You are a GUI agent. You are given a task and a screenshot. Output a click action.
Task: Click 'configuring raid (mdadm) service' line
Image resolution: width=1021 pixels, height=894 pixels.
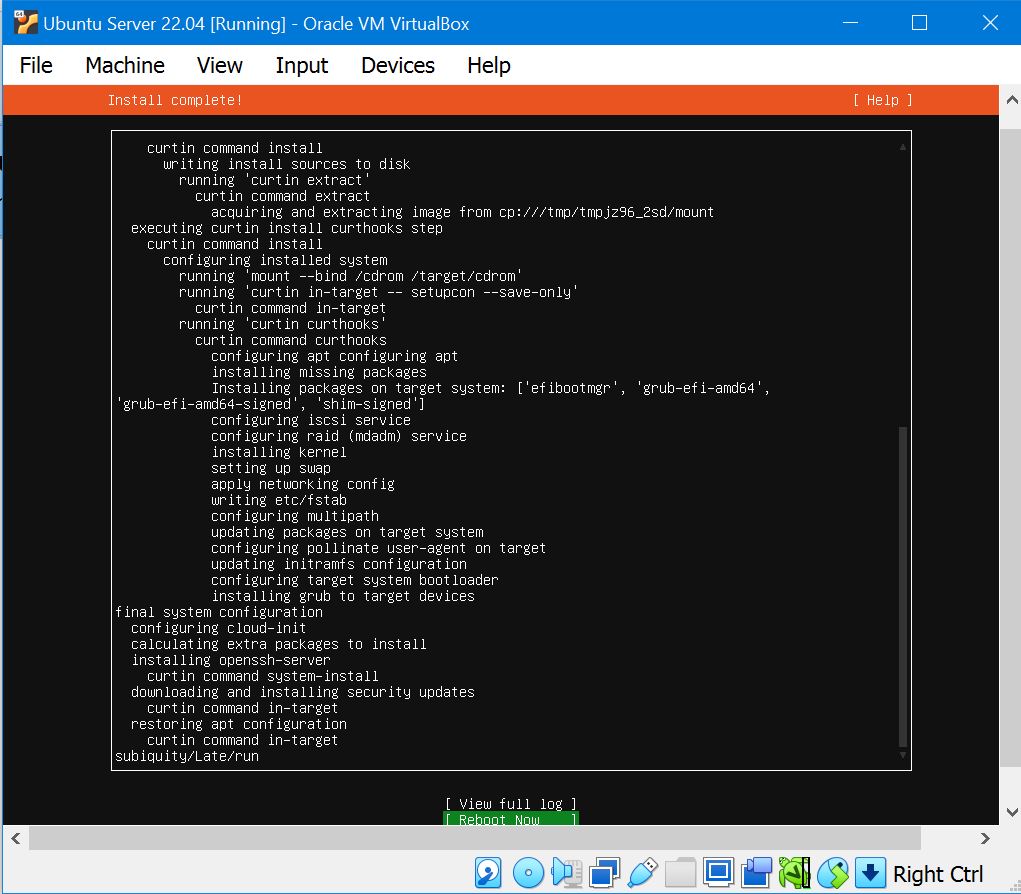(x=339, y=436)
